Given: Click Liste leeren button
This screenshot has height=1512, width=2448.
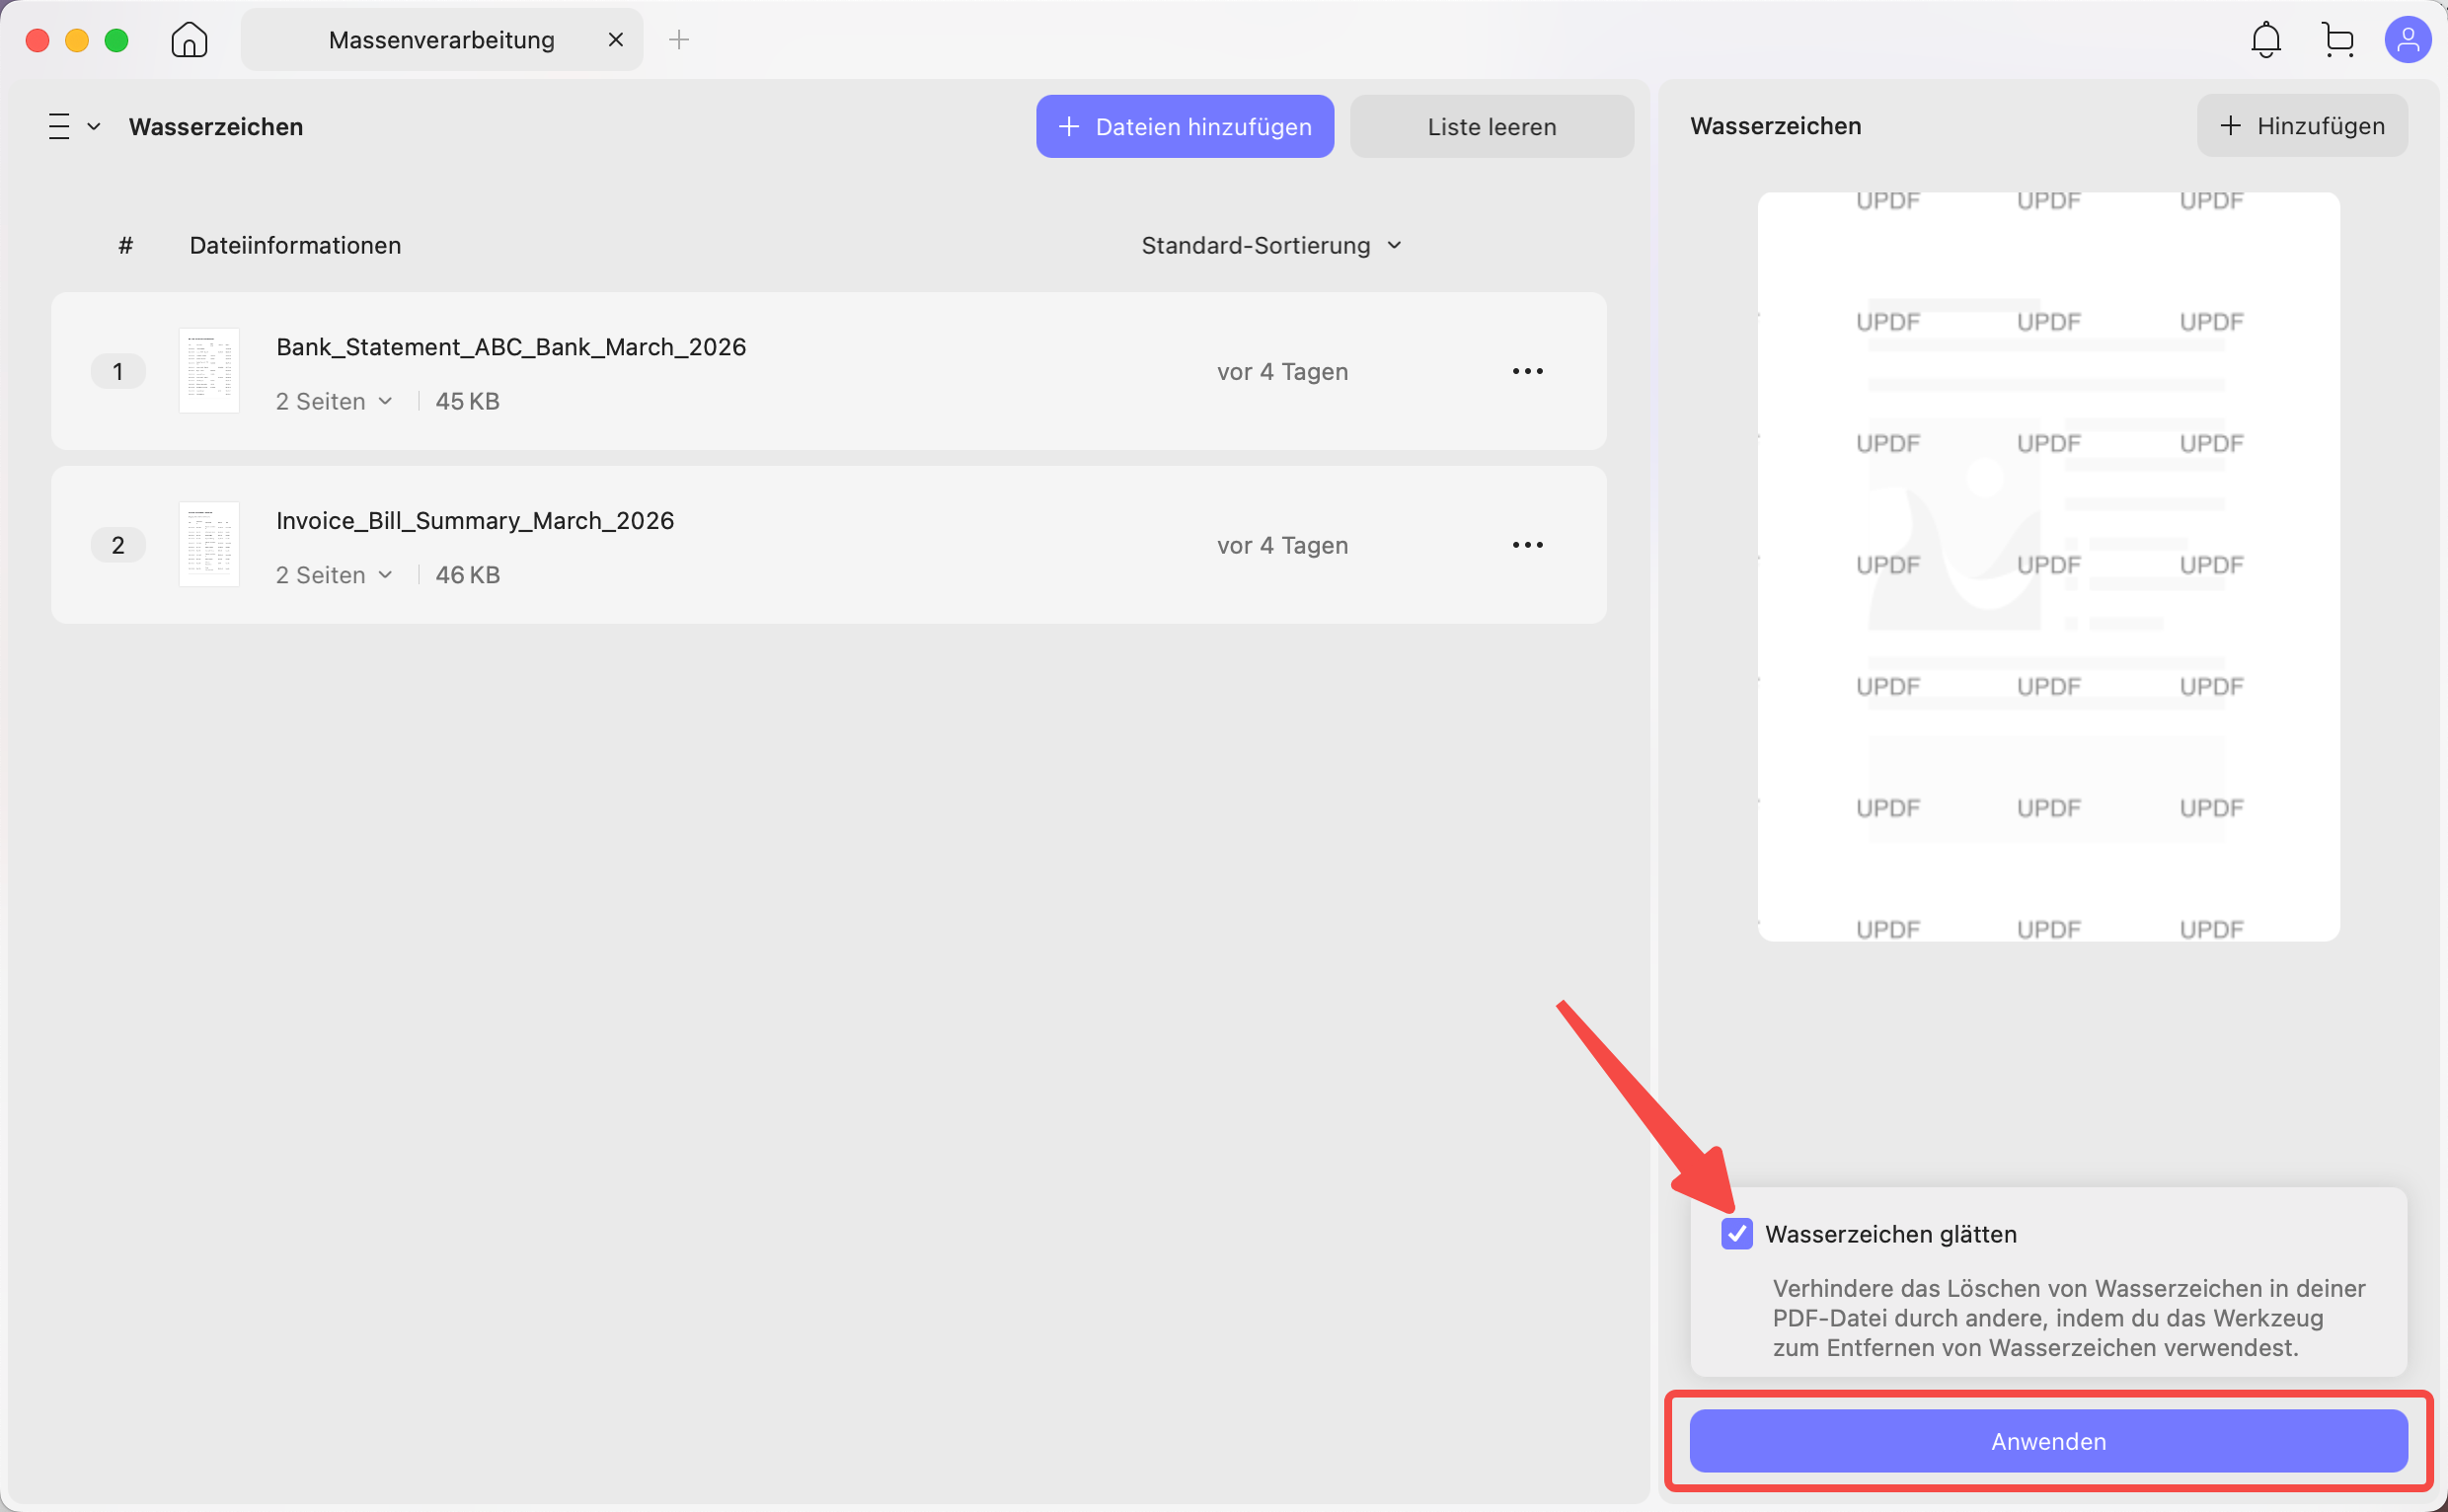Looking at the screenshot, I should (x=1491, y=127).
